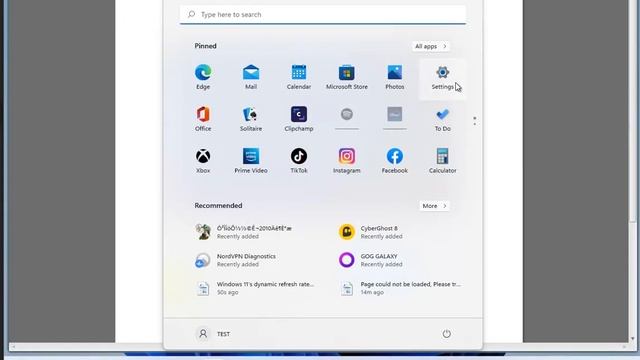Open Solitaire game
This screenshot has height=360, width=640.
(251, 119)
